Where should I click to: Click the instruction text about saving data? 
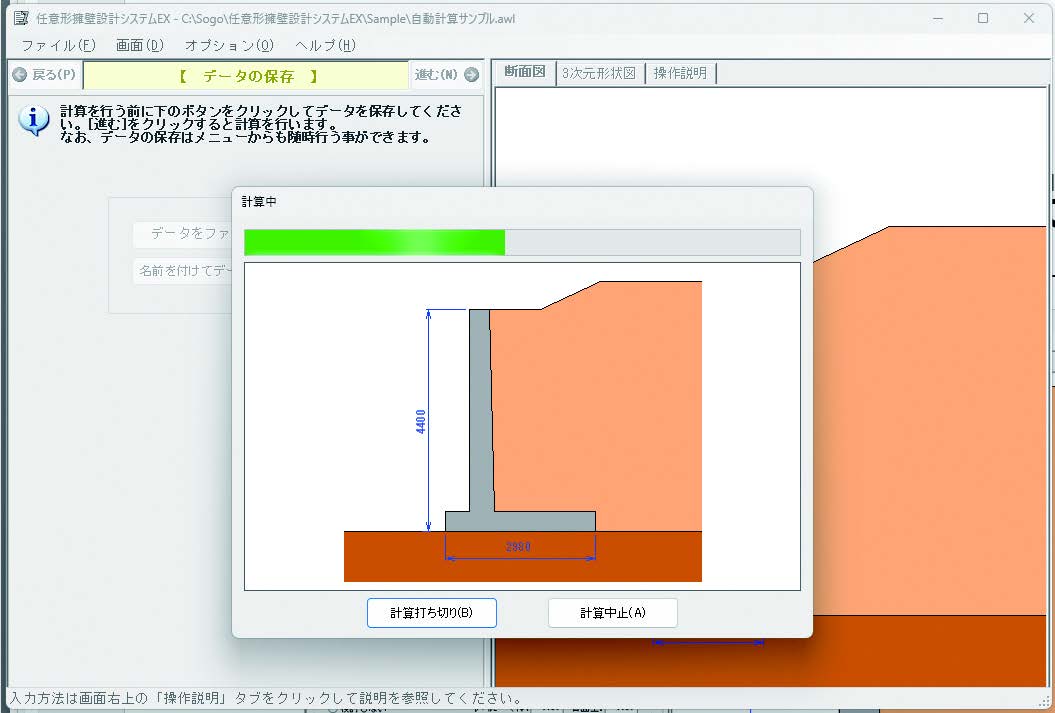tap(261, 124)
